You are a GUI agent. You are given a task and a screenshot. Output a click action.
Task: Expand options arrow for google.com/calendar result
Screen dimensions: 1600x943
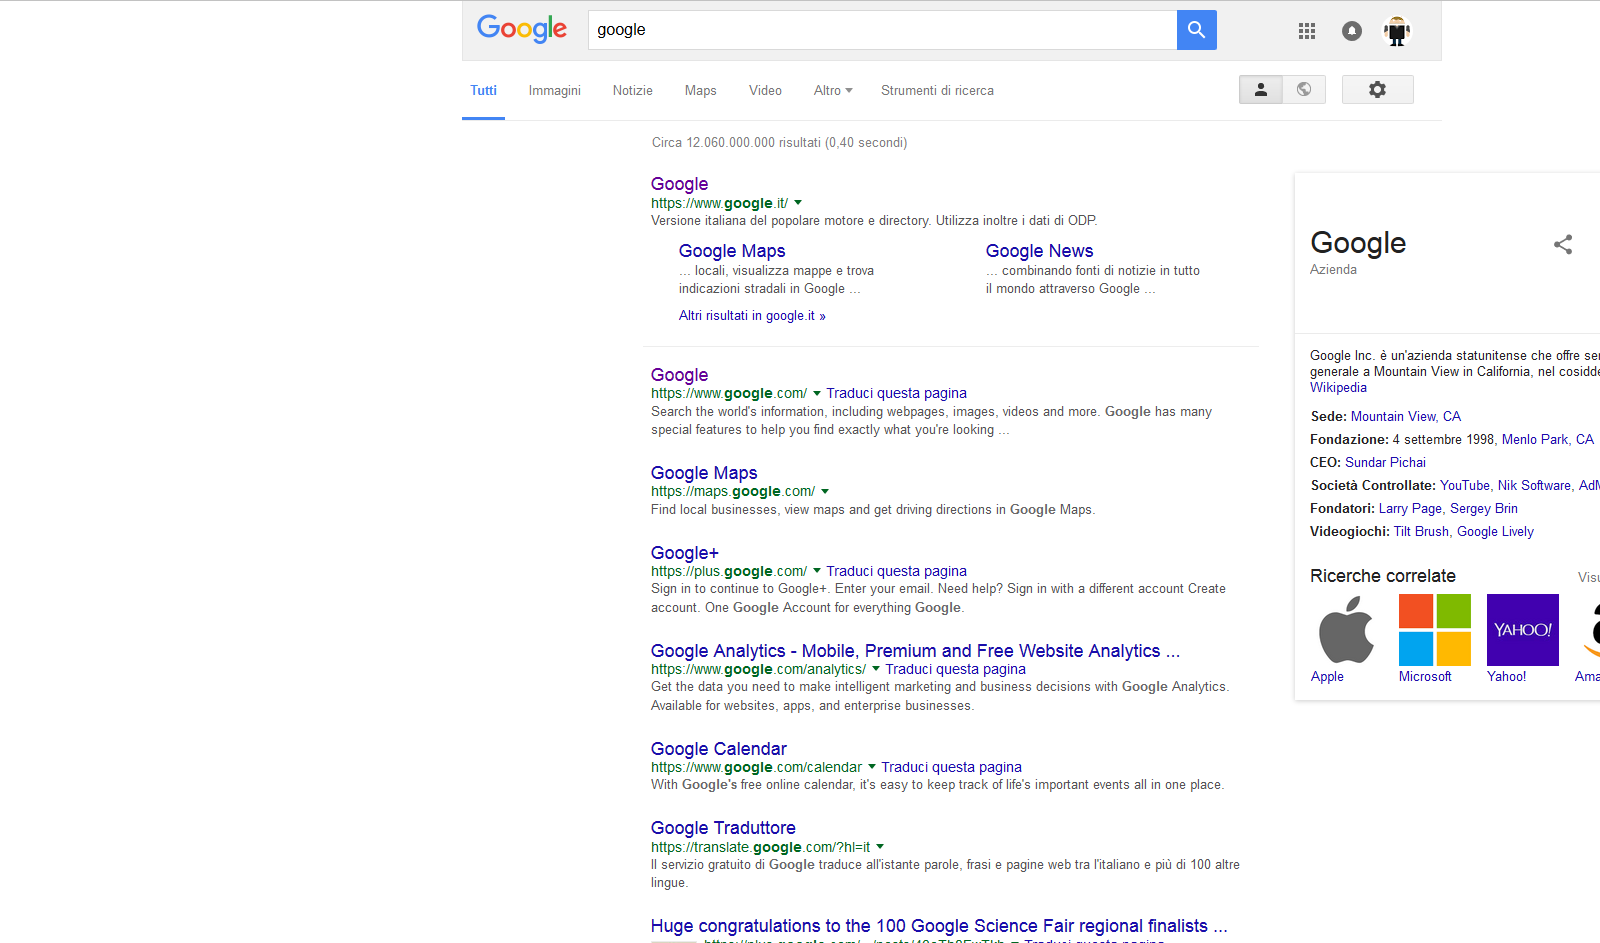click(872, 767)
